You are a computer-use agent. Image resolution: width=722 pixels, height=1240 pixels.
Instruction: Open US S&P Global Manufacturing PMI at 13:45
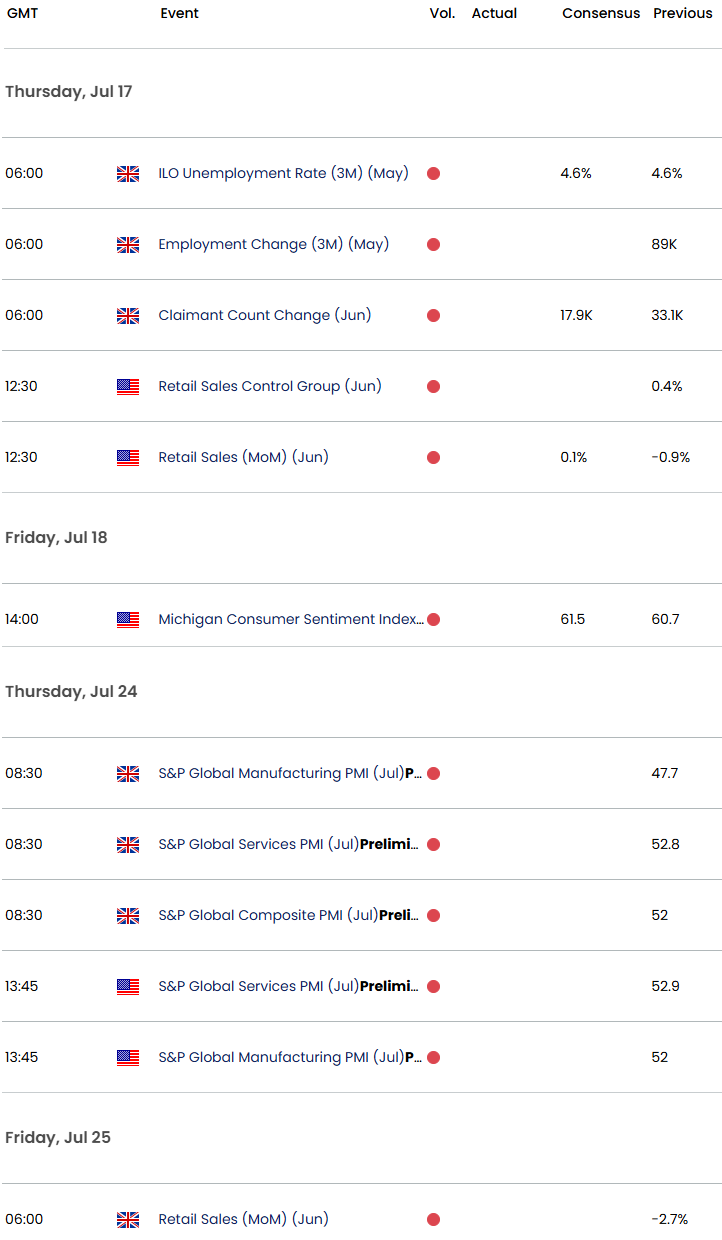pos(290,1057)
